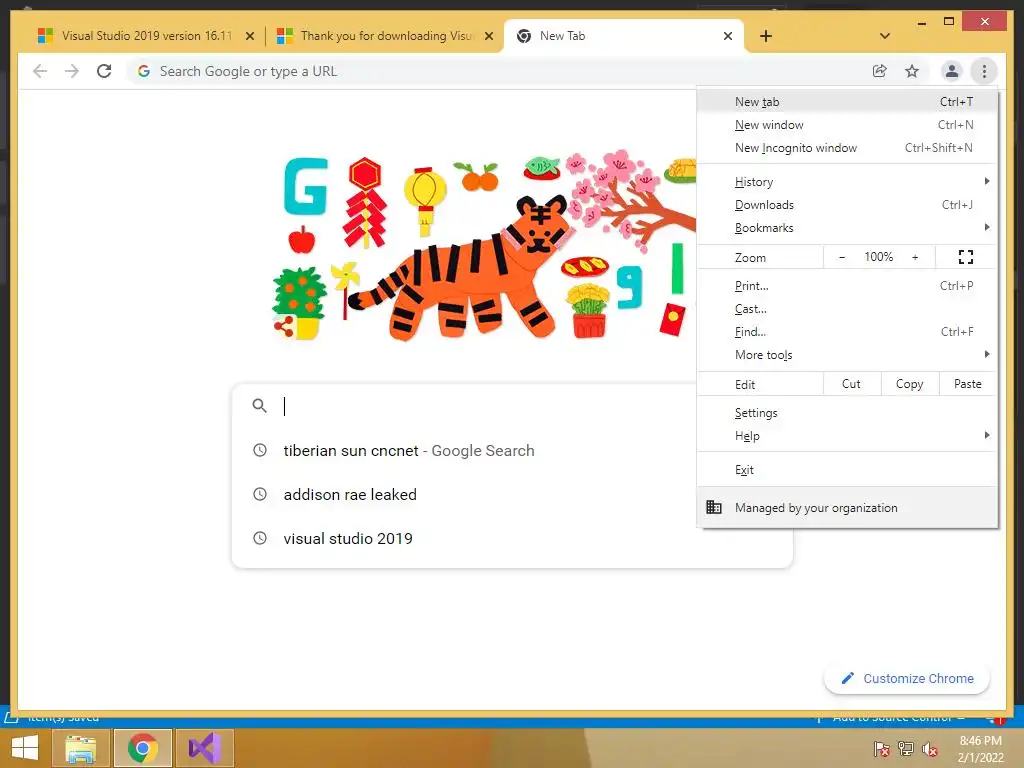Expand the Bookmarks submenu

click(847, 227)
